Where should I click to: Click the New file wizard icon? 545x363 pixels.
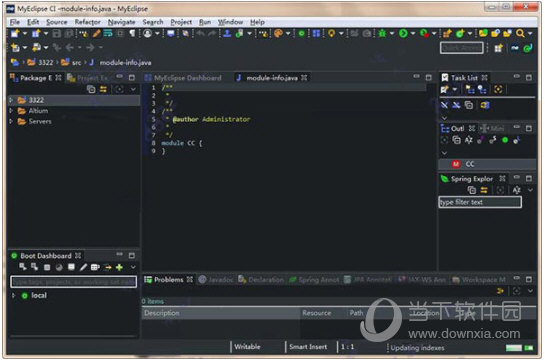15,33
